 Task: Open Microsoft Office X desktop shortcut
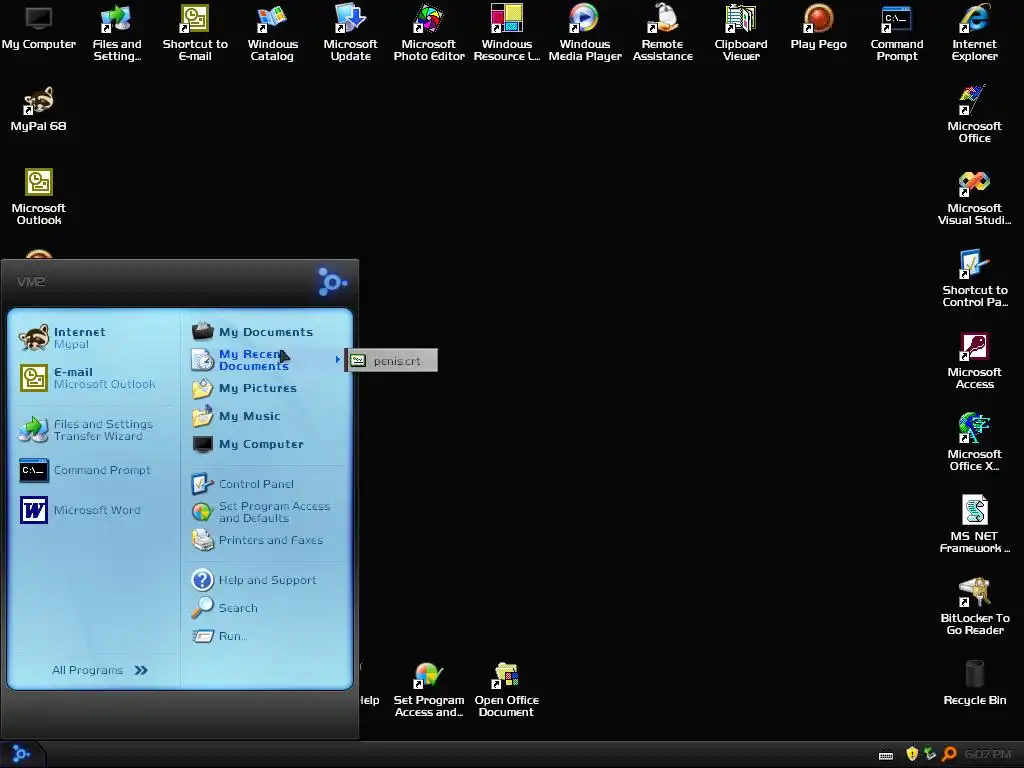974,442
